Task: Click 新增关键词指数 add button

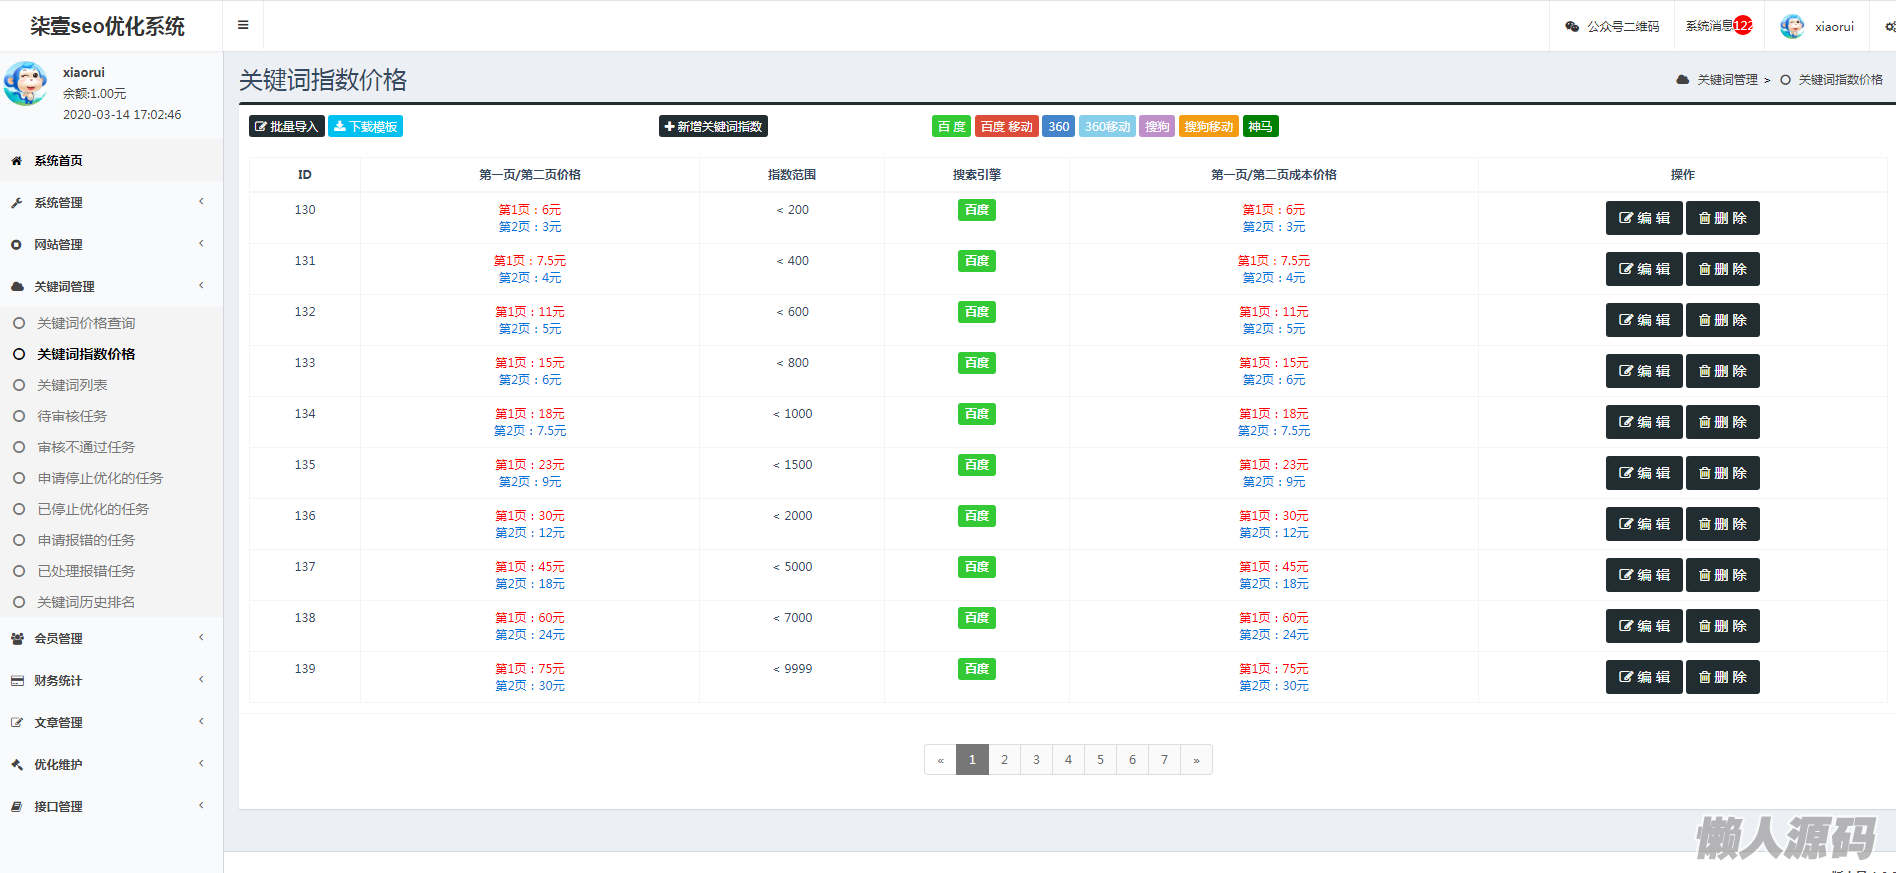Action: [x=713, y=127]
